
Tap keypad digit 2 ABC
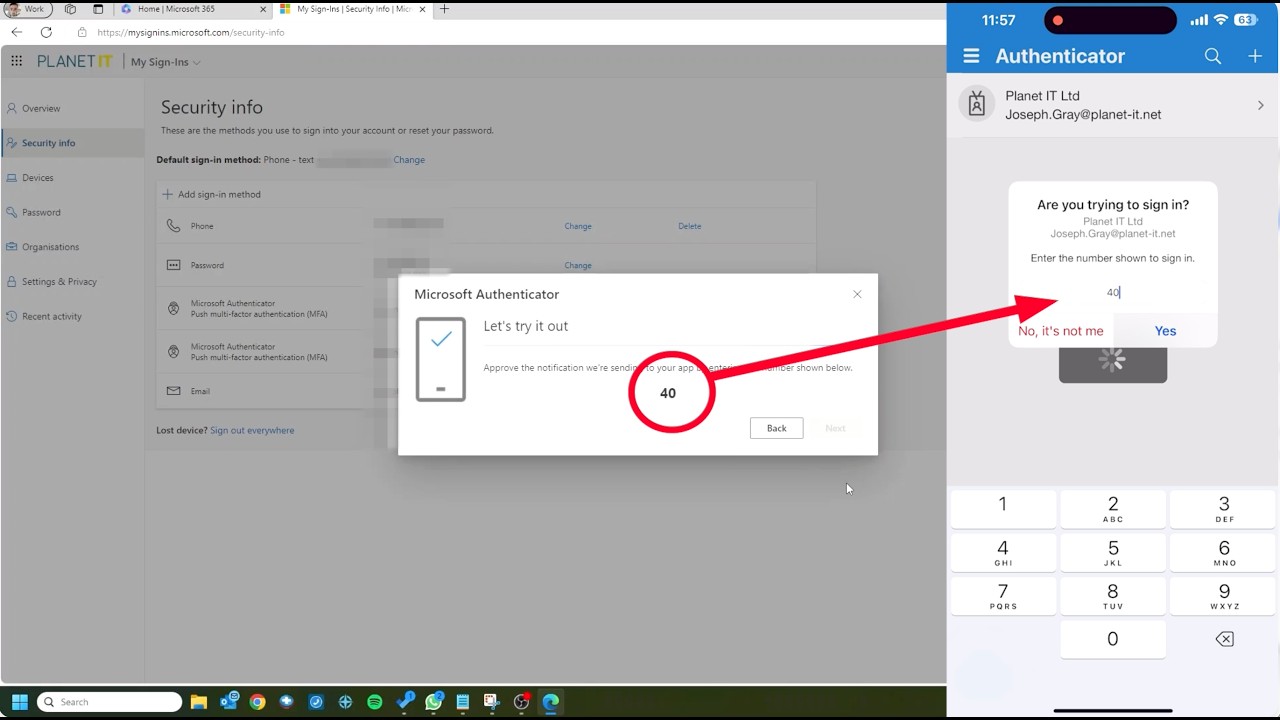tap(1113, 508)
